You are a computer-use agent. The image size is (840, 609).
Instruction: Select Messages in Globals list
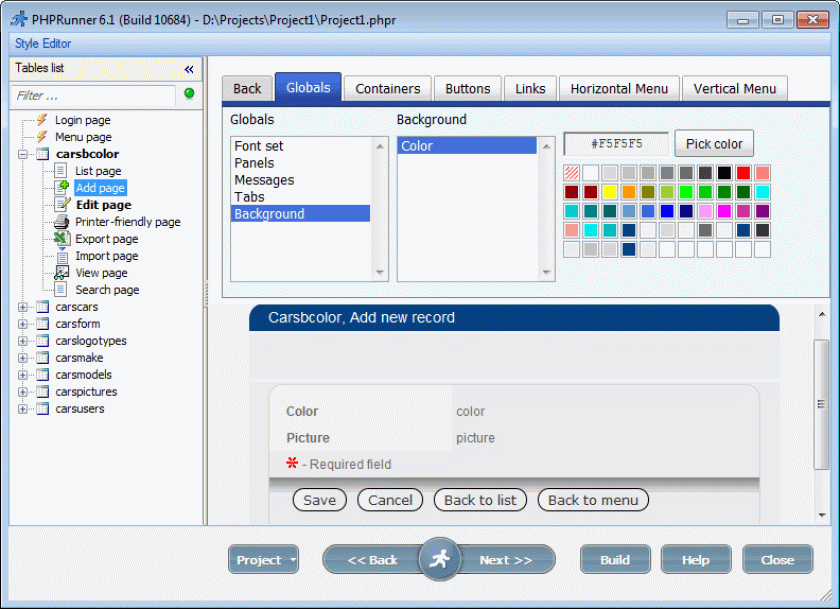coord(301,180)
